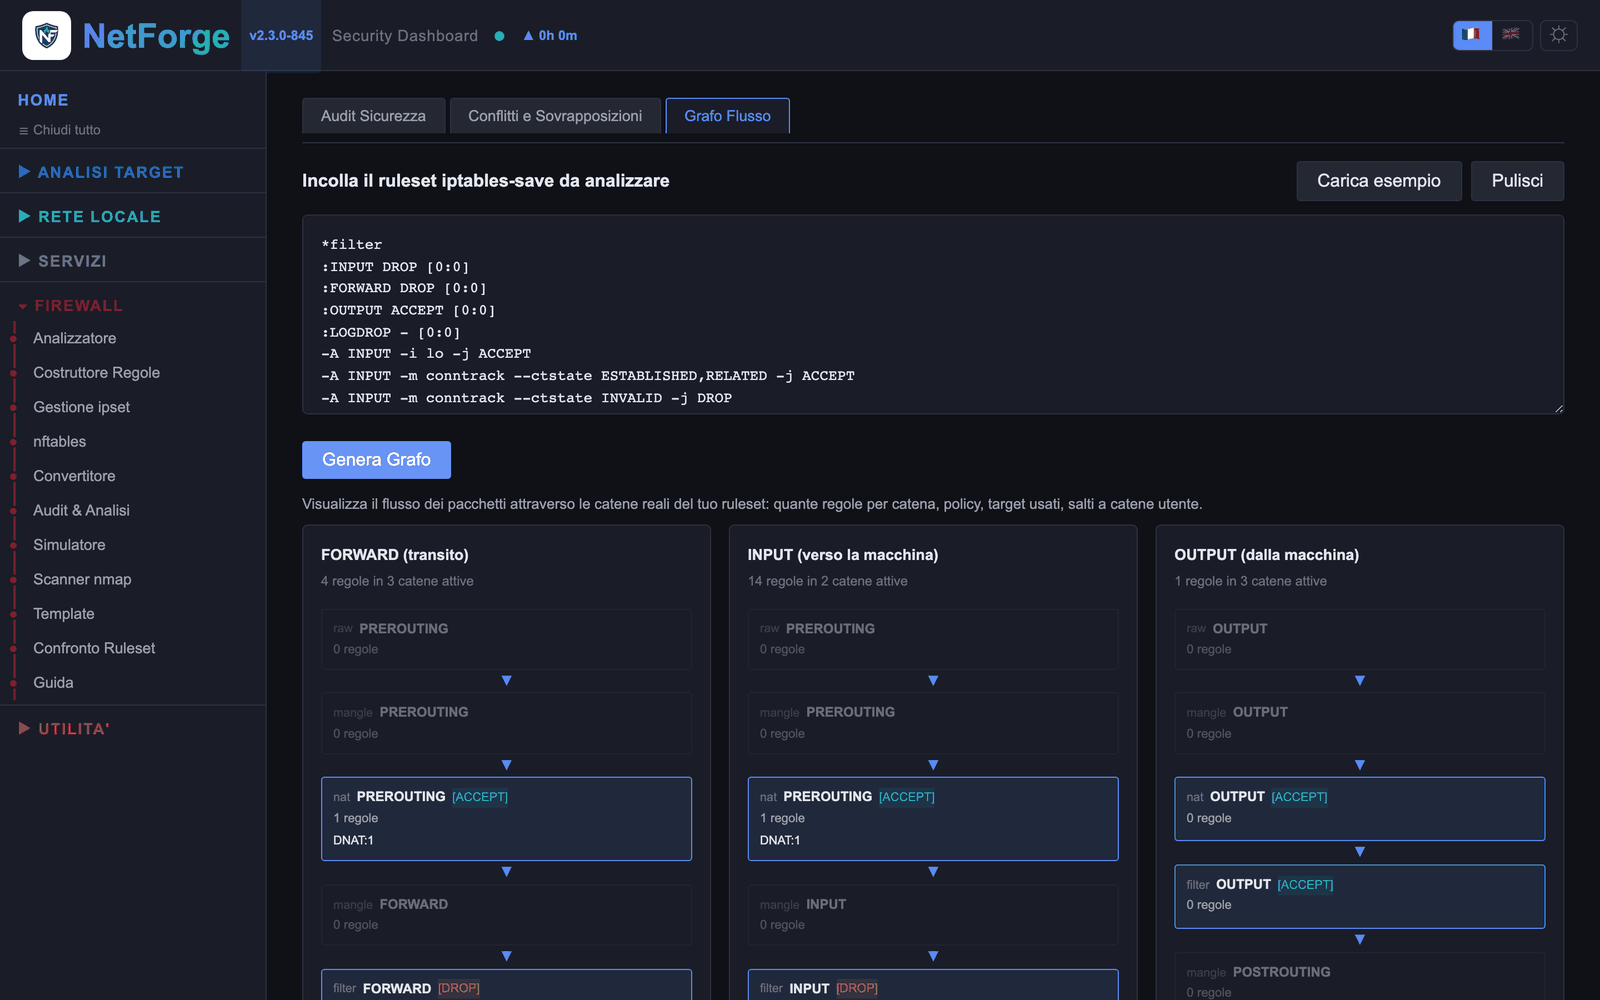Click the mangle INPUT chain node
The image size is (1600, 1000).
tap(933, 915)
